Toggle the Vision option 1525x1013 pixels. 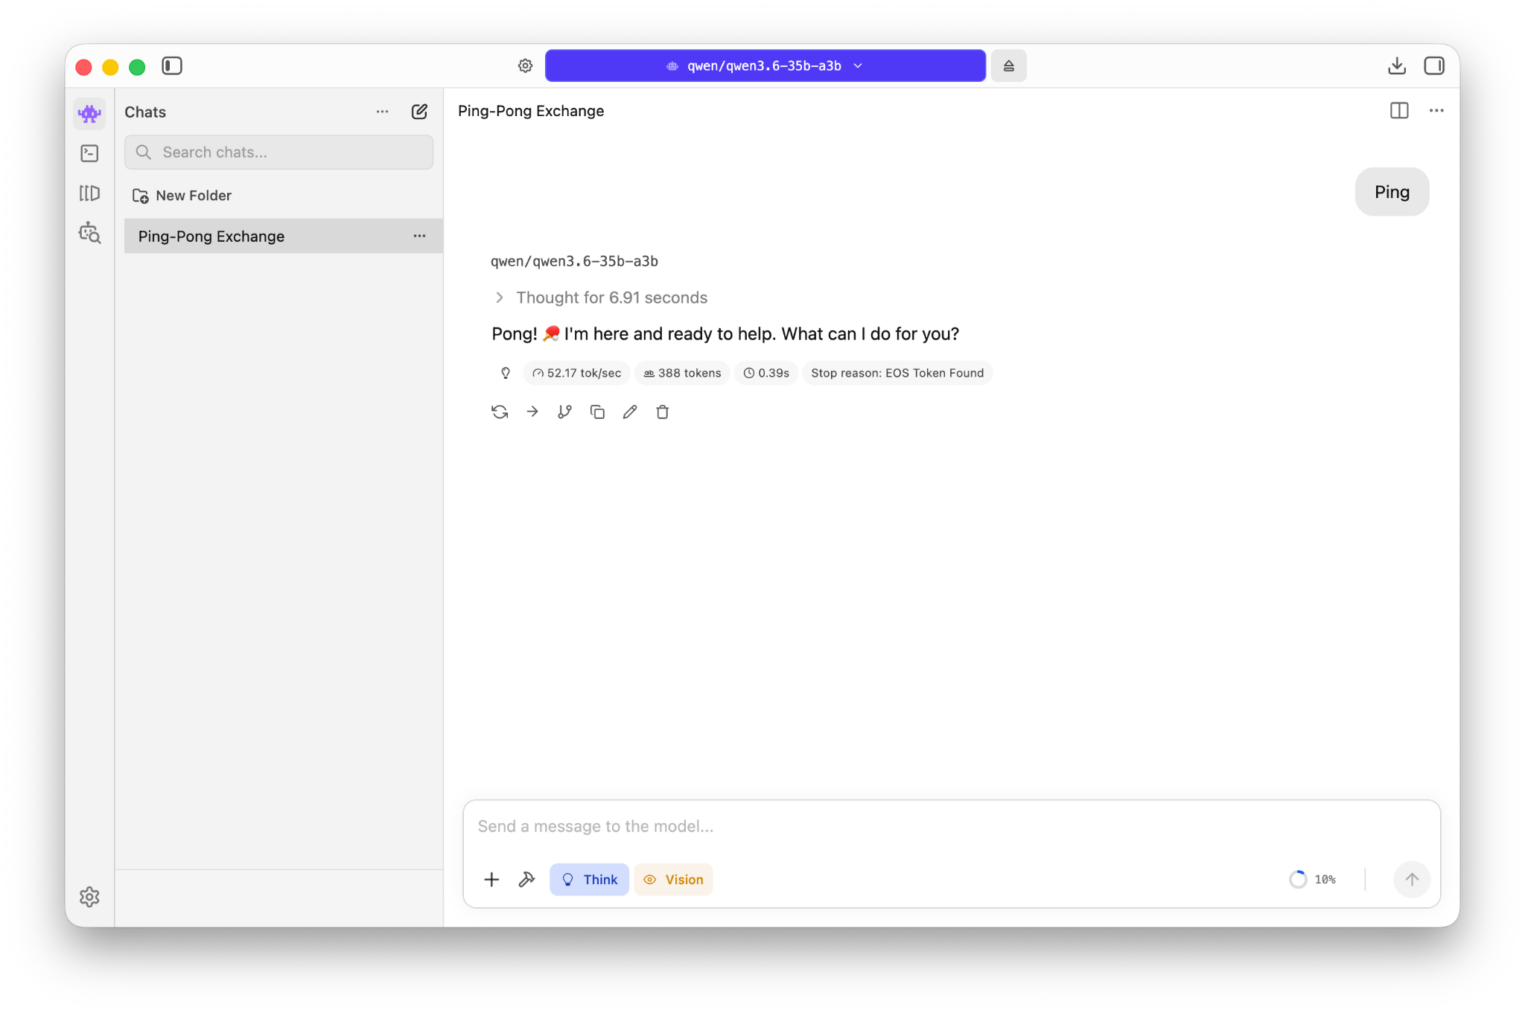[x=673, y=880]
